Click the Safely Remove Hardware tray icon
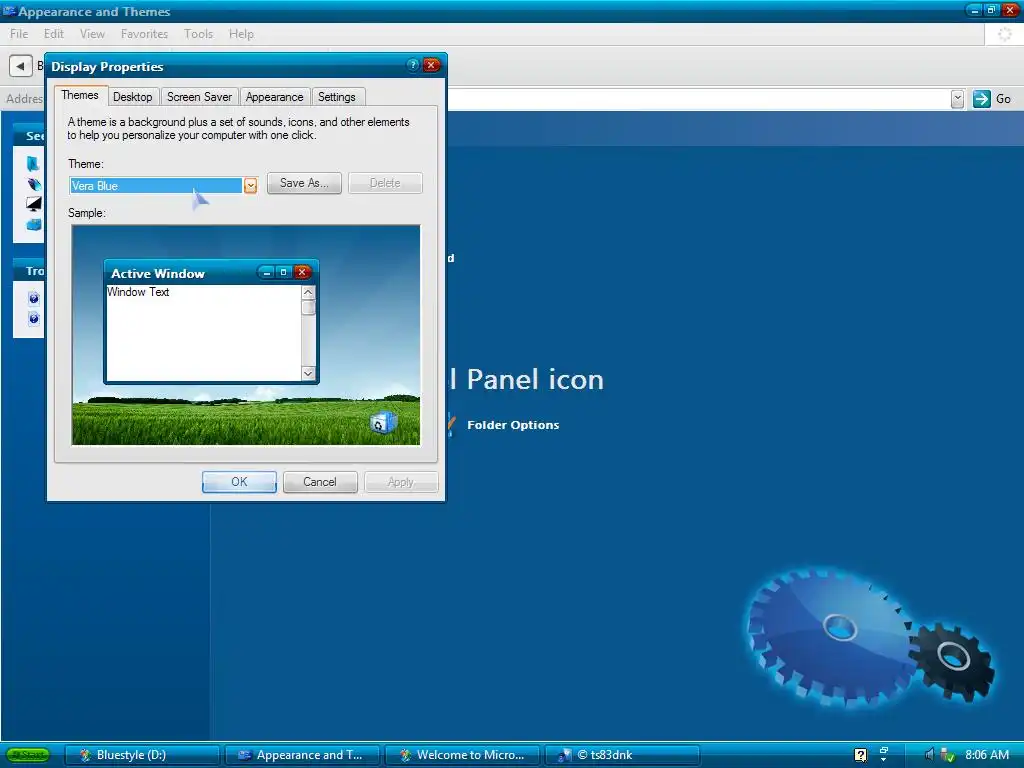 (x=947, y=756)
